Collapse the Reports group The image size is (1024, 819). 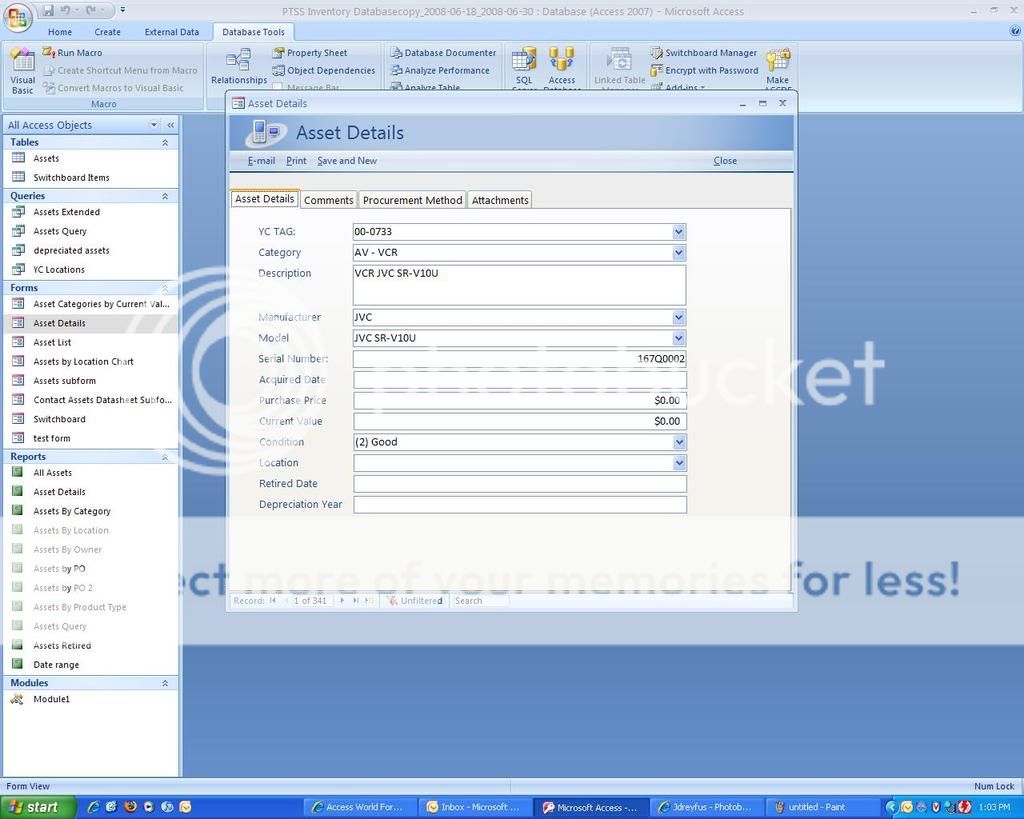coord(165,457)
